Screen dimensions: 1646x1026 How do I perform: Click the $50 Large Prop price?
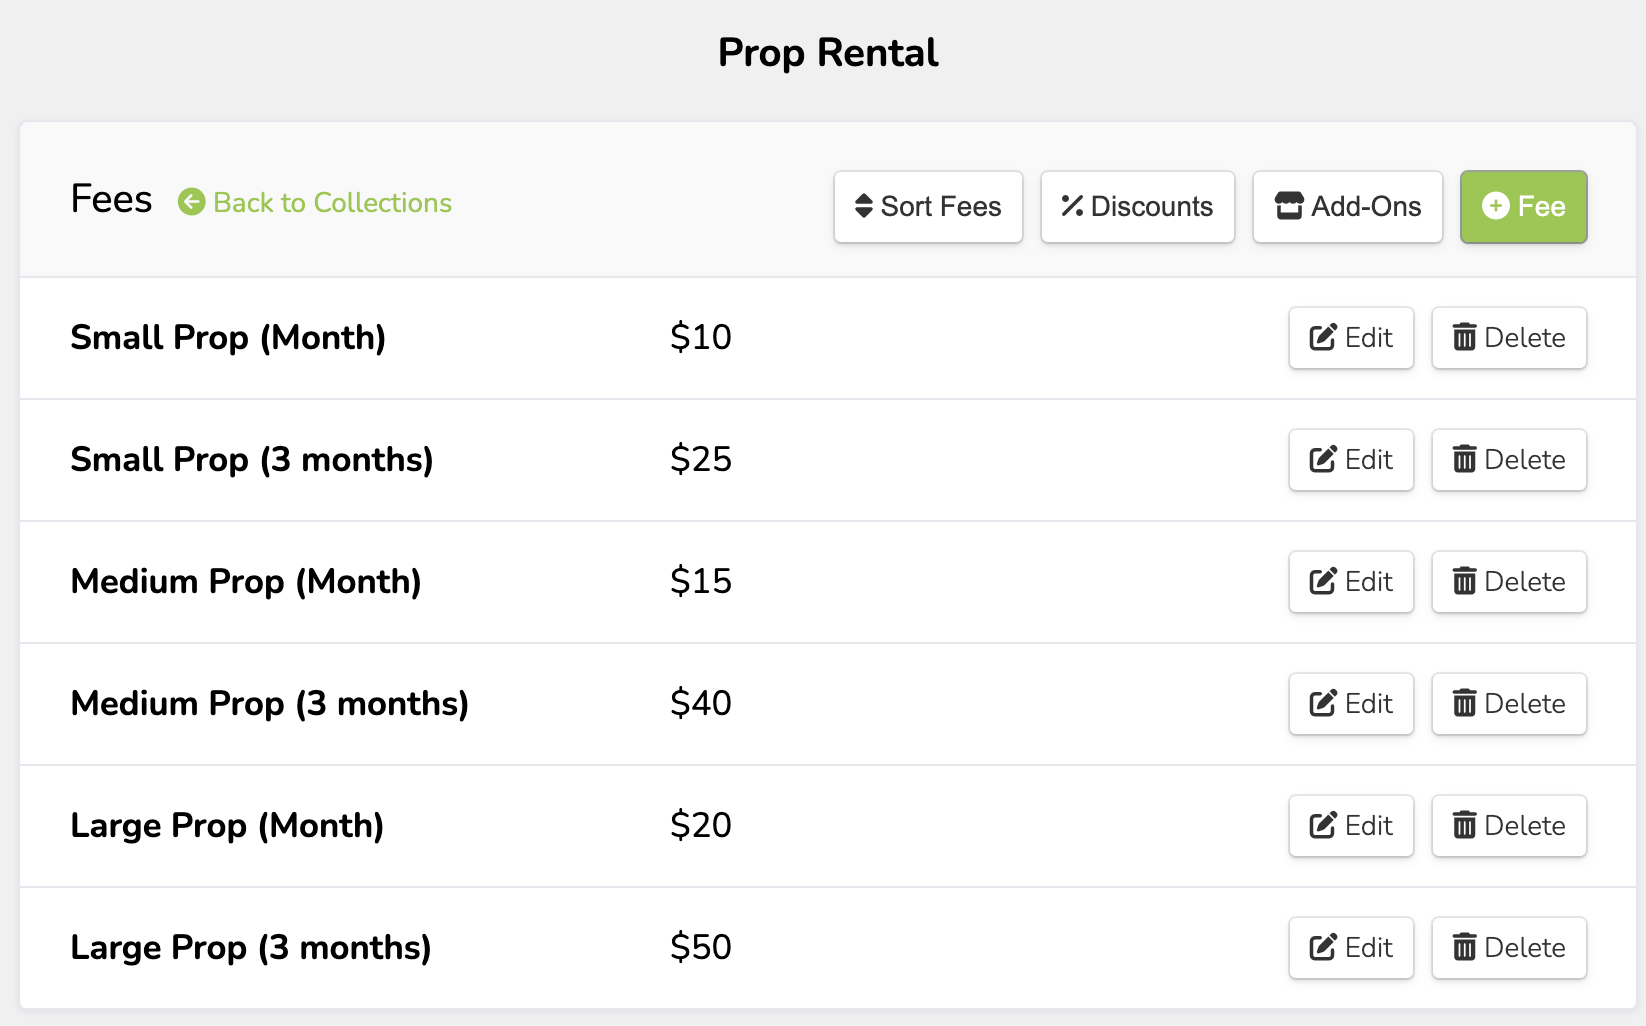[700, 947]
